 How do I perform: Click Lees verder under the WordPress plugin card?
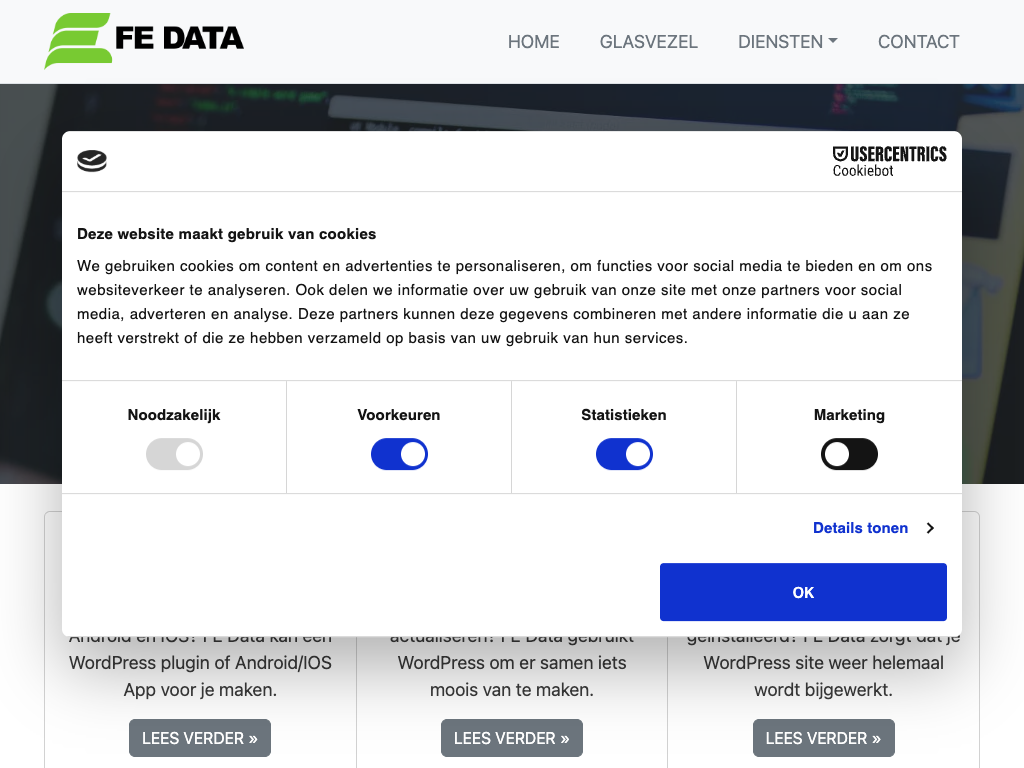coord(200,738)
